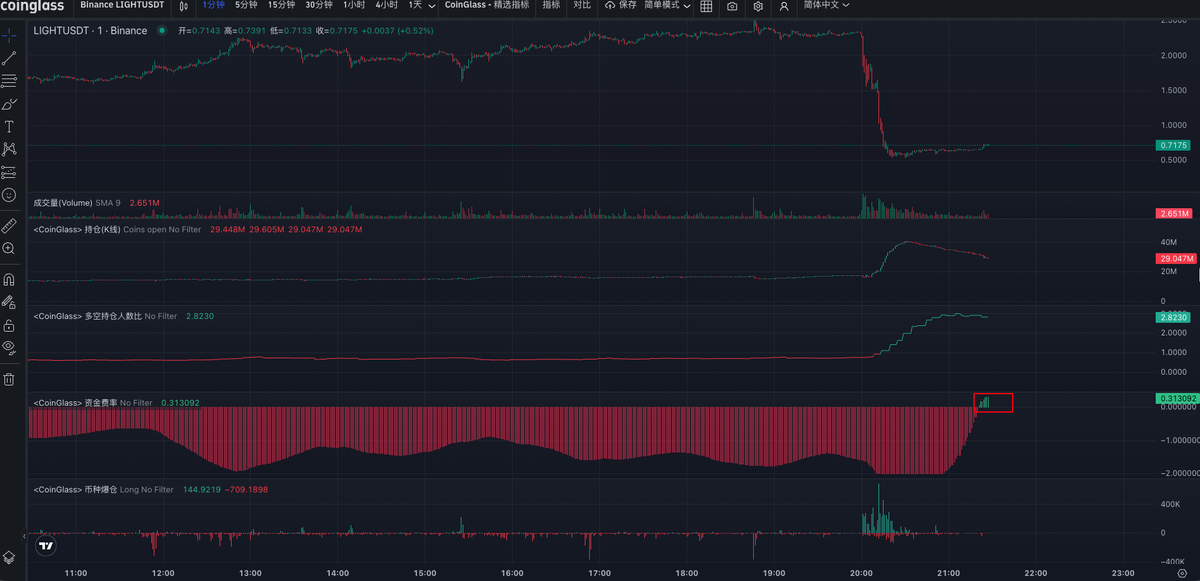The height and width of the screenshot is (581, 1200).
Task: Switch to the 15分钟 timeframe
Action: click(x=281, y=5)
